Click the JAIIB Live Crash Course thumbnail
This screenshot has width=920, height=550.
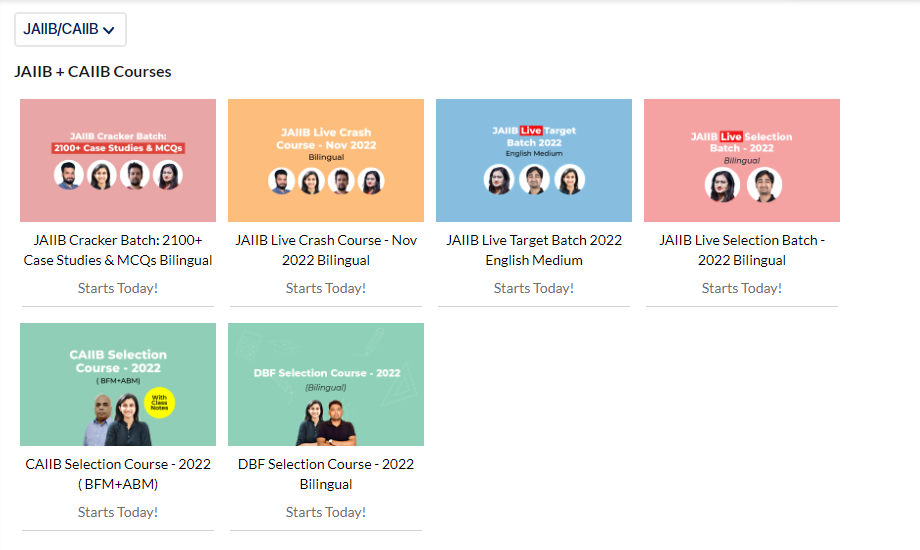click(x=326, y=160)
